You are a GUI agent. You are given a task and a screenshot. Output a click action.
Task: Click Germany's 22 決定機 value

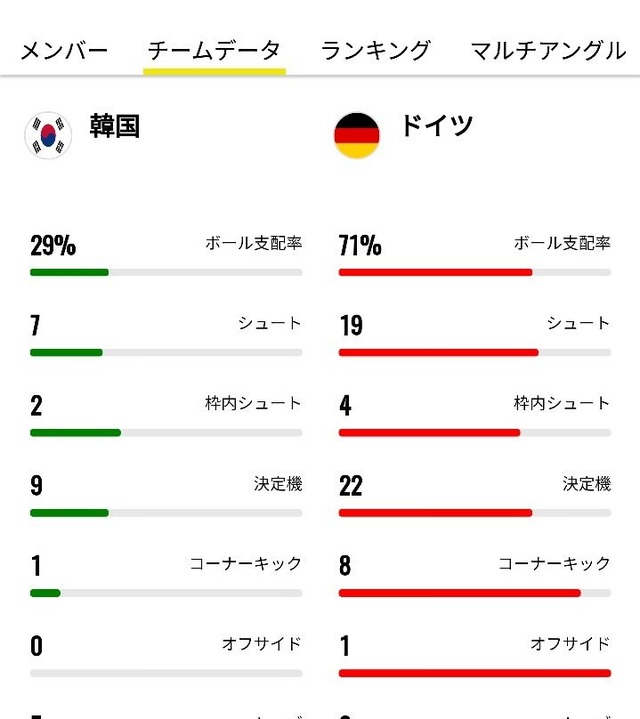tap(351, 486)
